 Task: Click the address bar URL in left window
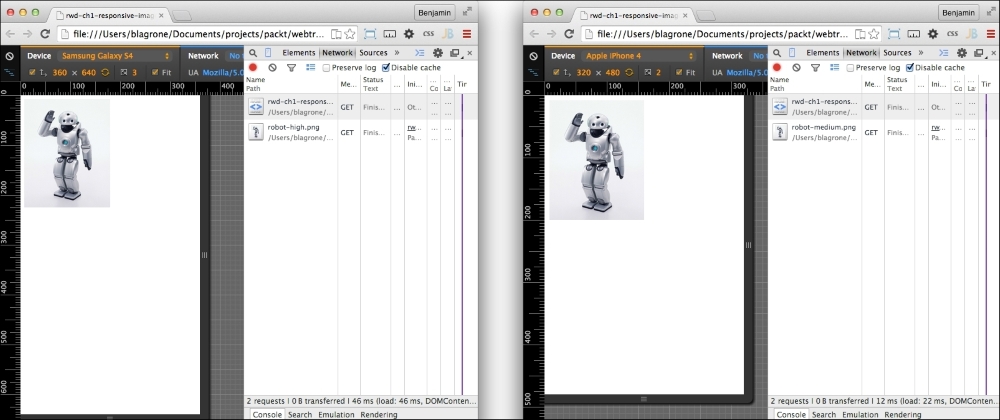coord(198,34)
